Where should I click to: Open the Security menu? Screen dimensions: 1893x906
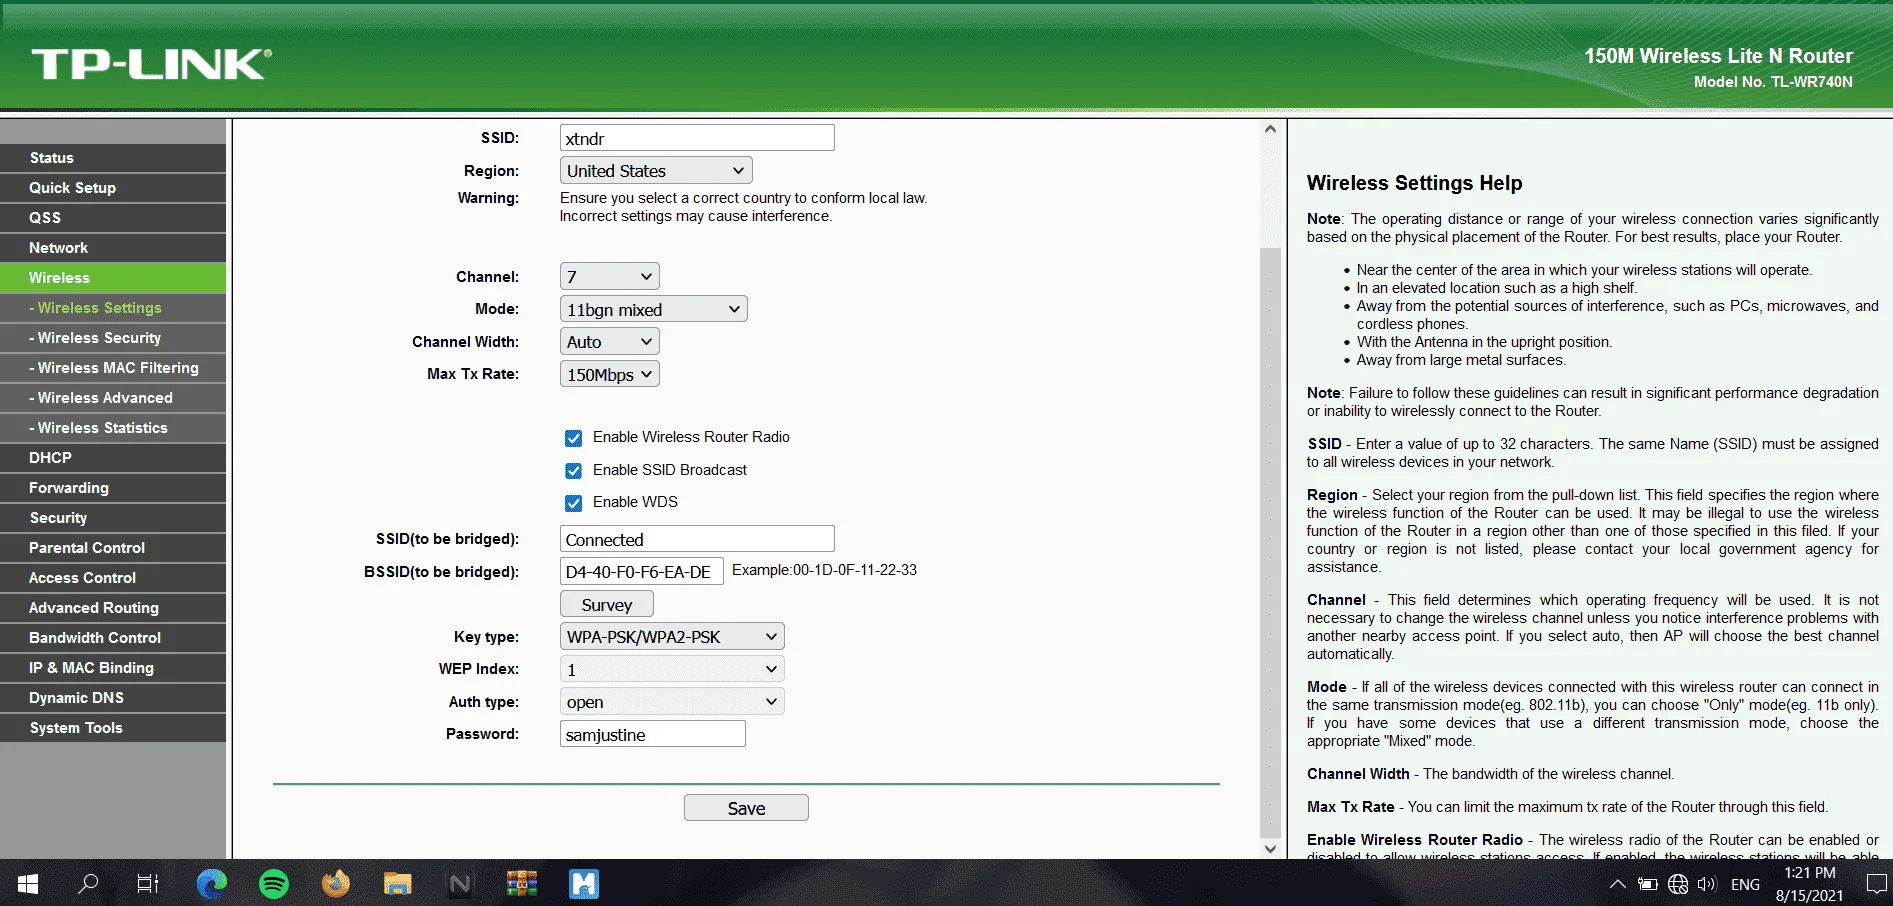click(113, 518)
